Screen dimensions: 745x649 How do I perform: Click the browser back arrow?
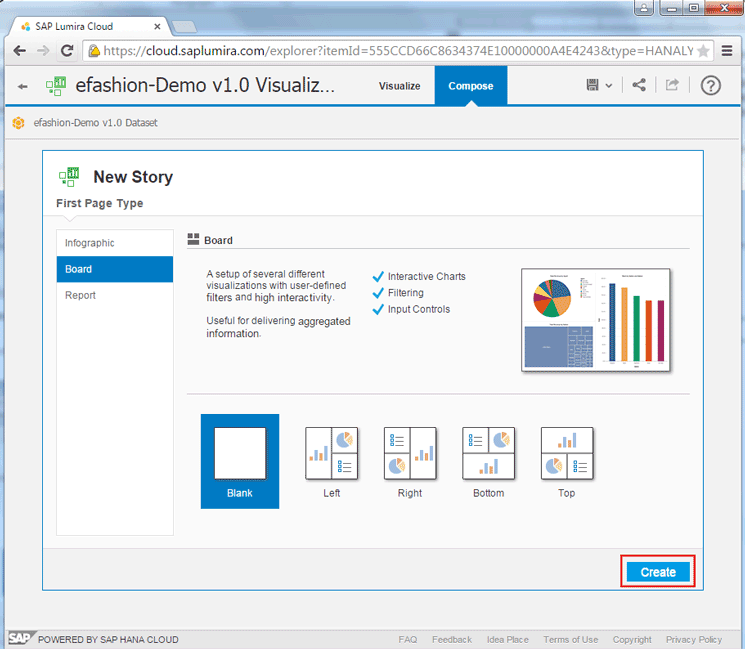19,50
